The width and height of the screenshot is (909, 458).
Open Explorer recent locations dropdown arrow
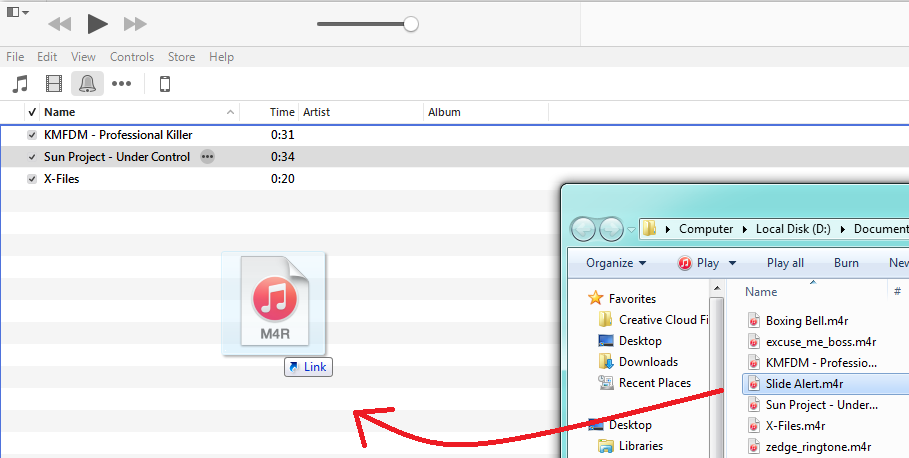631,230
